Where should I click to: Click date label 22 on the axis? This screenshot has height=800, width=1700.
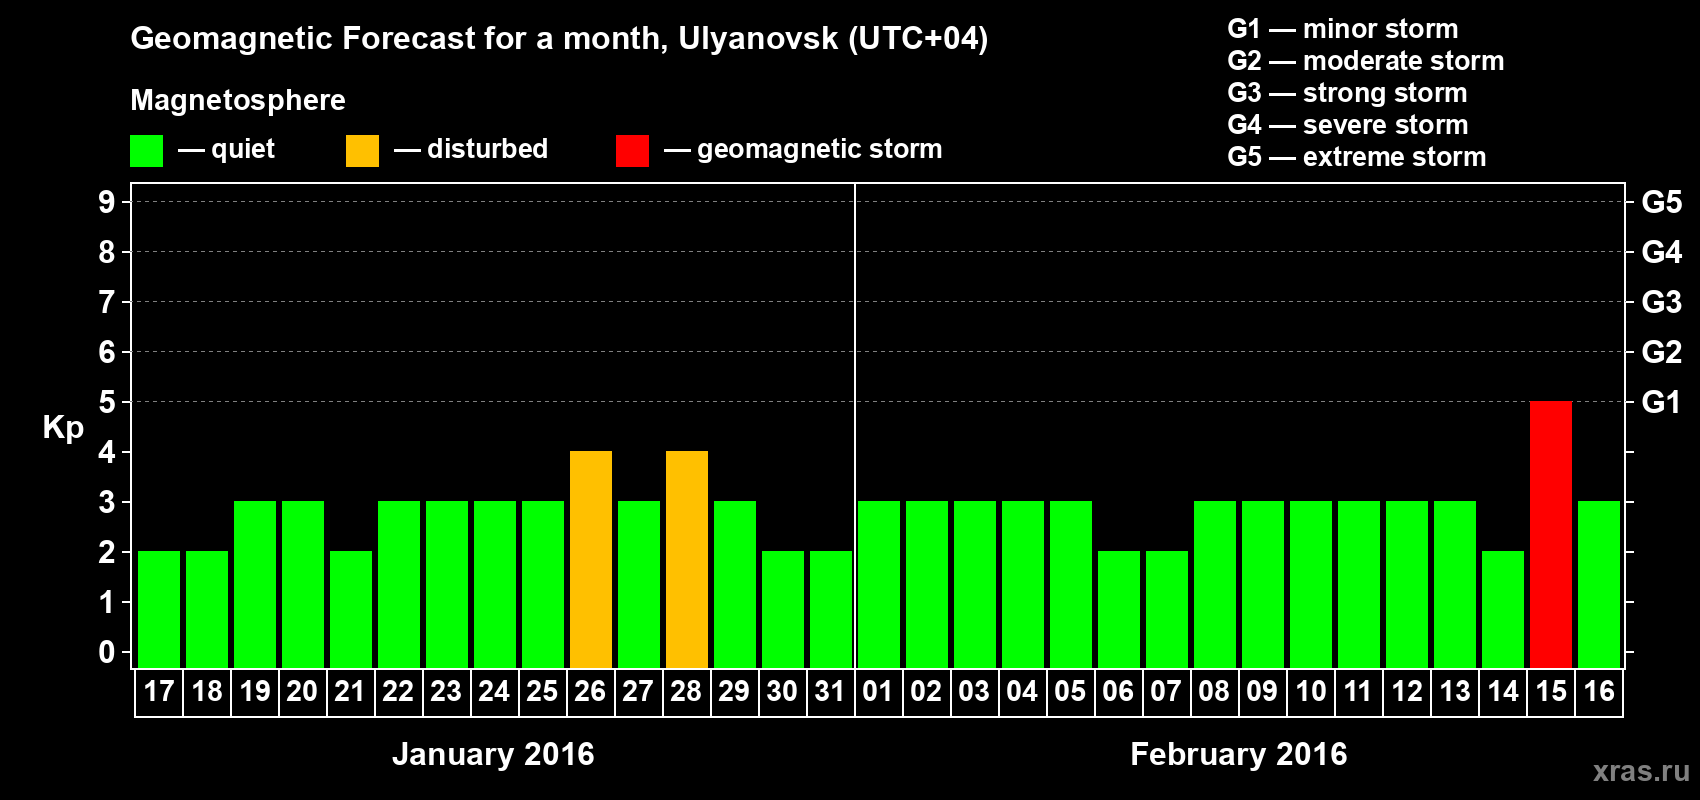point(398,691)
